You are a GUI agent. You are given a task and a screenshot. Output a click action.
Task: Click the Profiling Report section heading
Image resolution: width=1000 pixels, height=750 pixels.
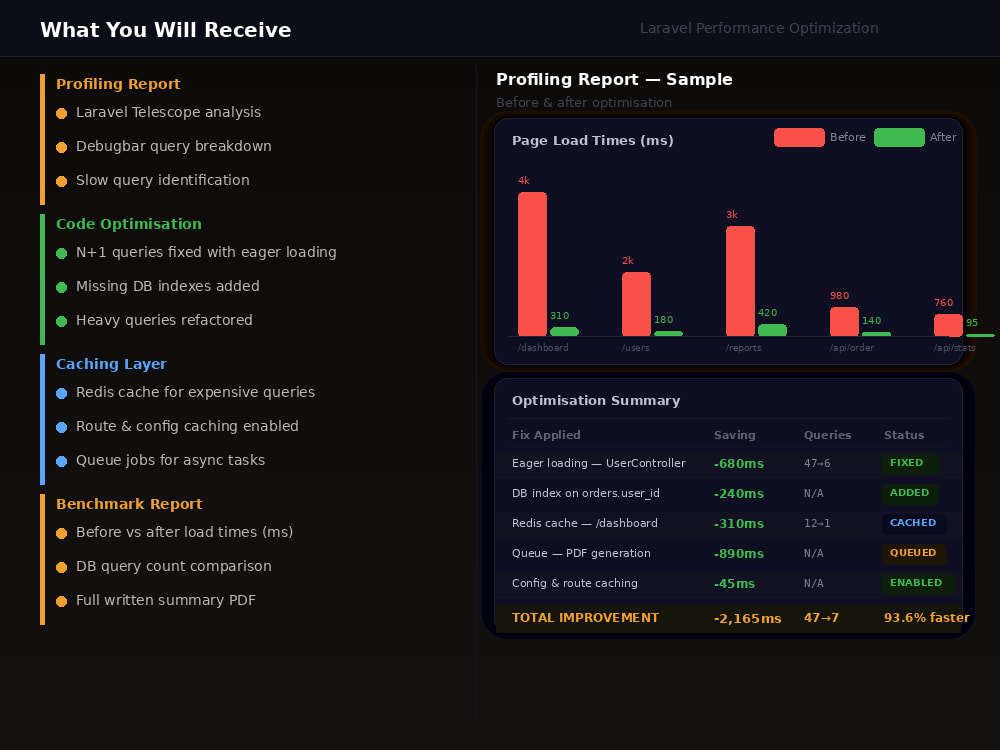coord(118,84)
